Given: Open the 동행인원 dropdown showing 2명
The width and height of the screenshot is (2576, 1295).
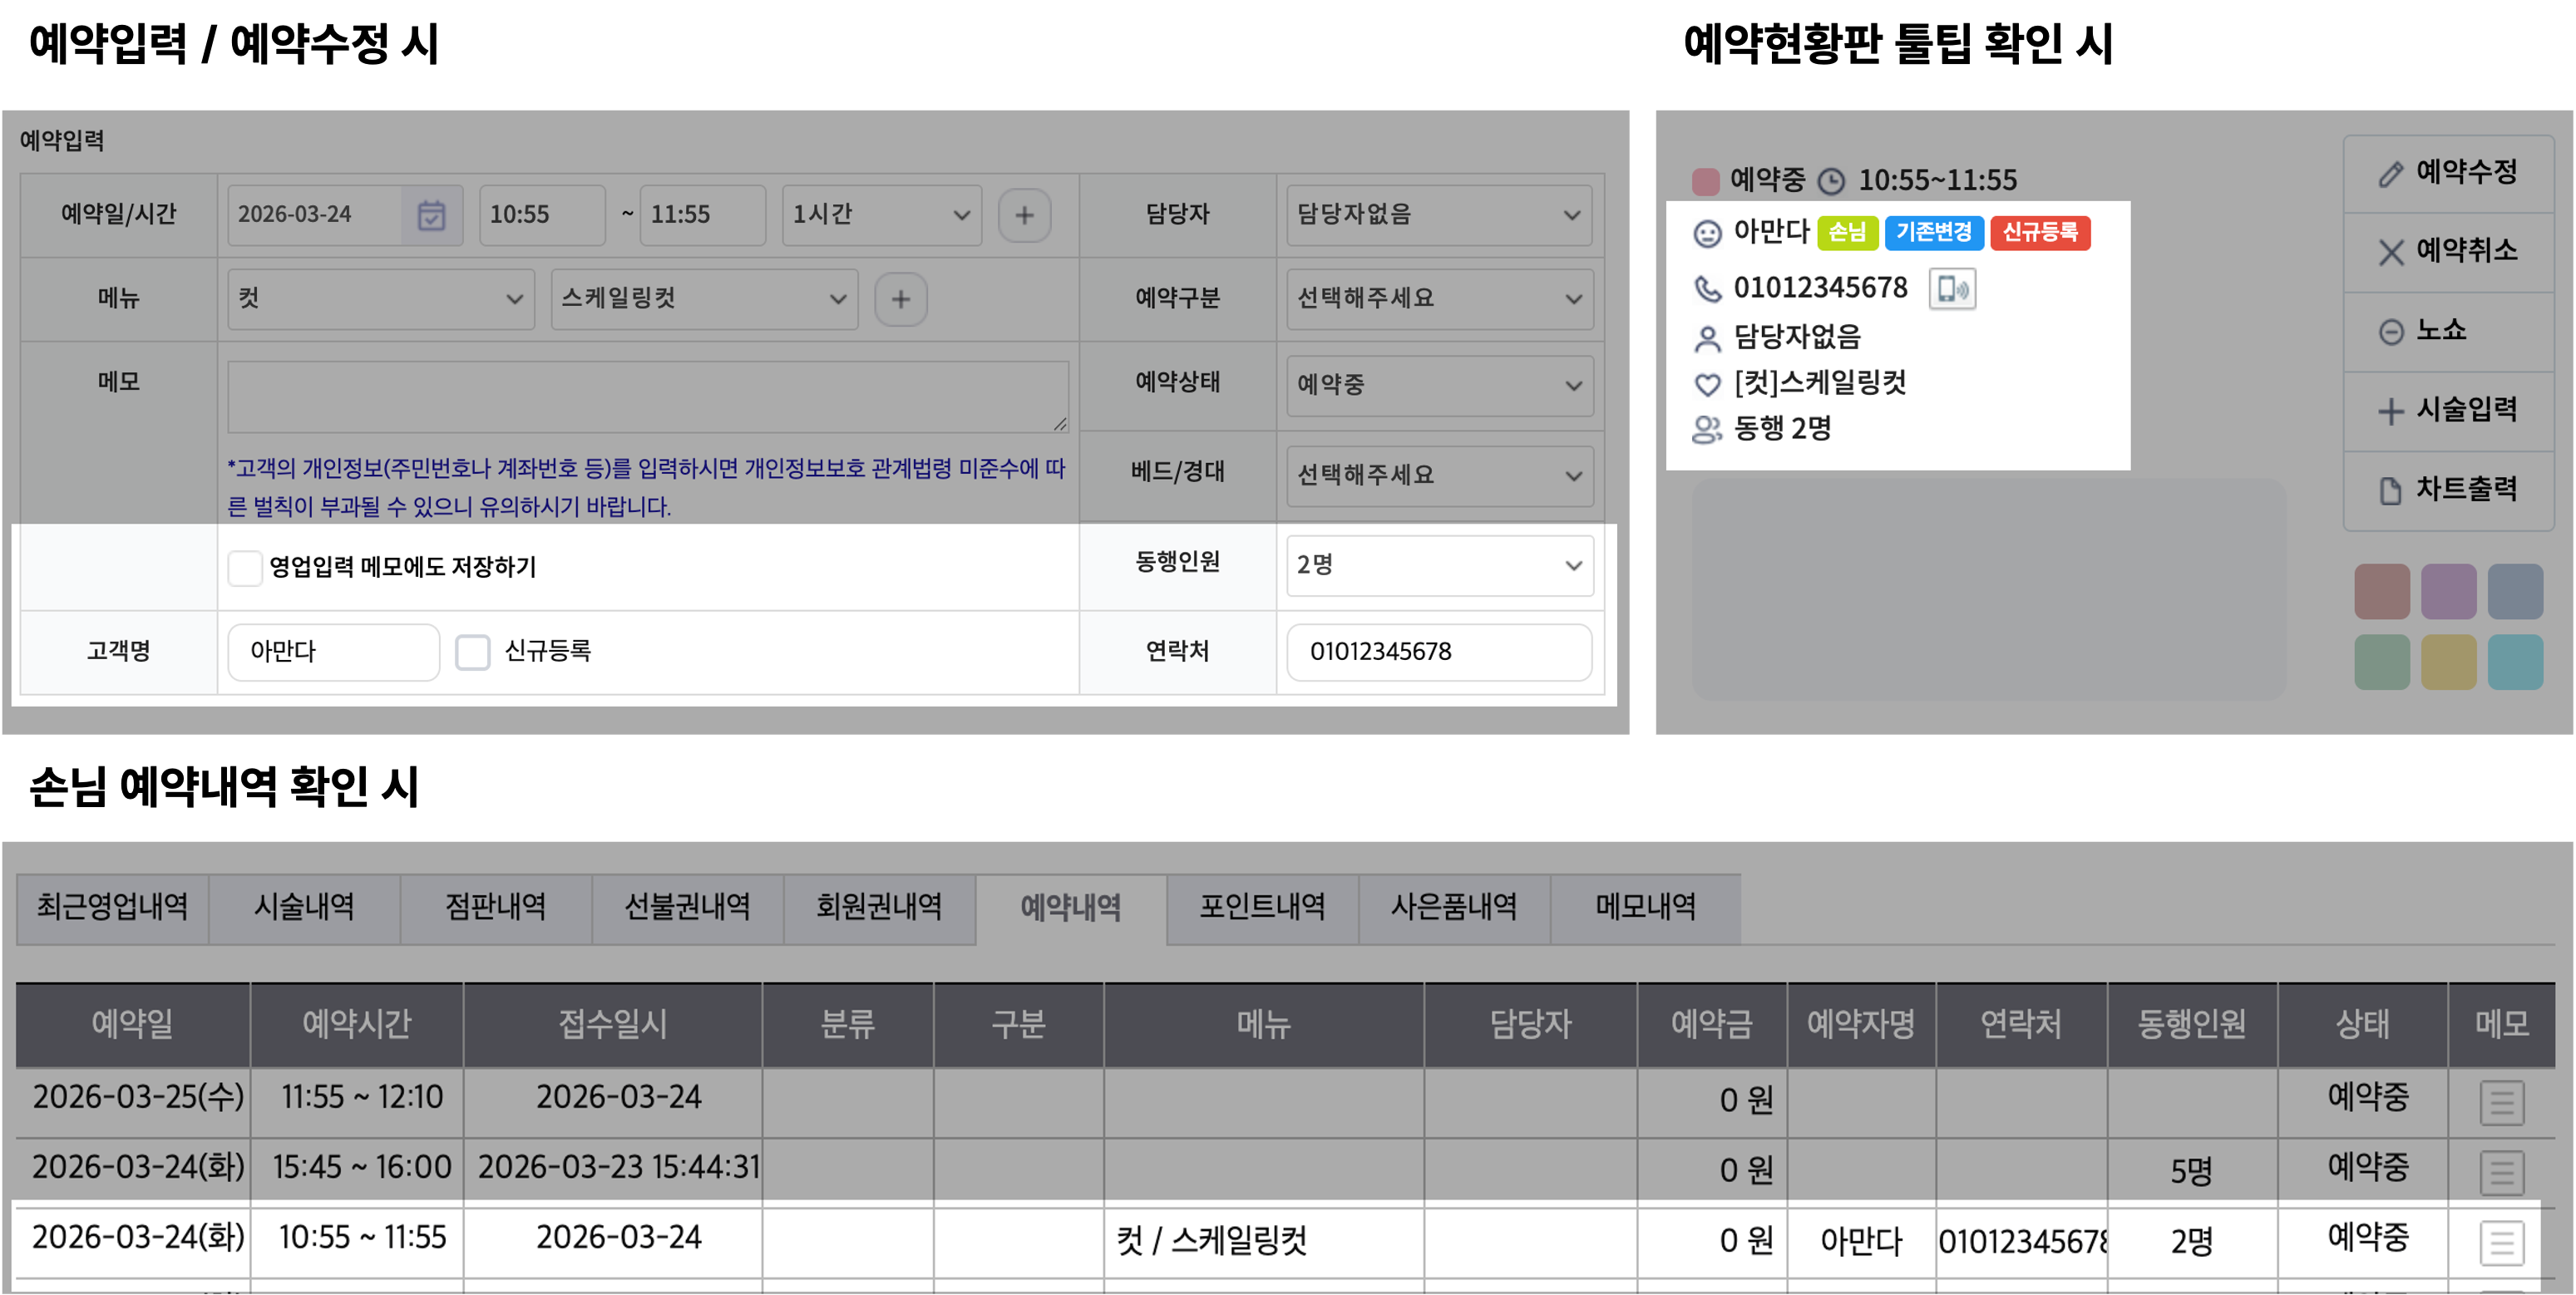Looking at the screenshot, I should [x=1439, y=565].
